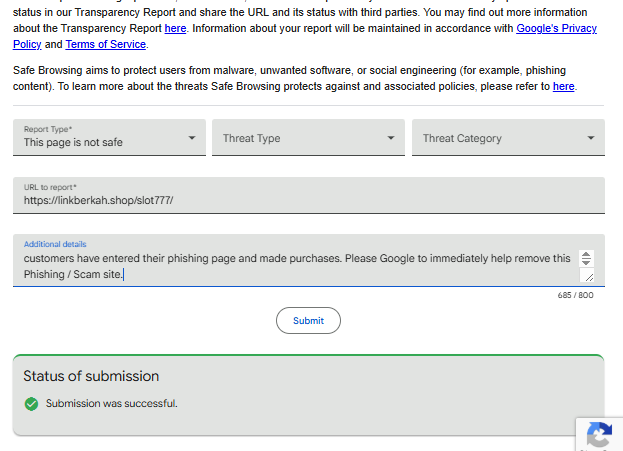This screenshot has width=623, height=451.
Task: Click the Additional details scroll up arrow
Action: (x=586, y=255)
